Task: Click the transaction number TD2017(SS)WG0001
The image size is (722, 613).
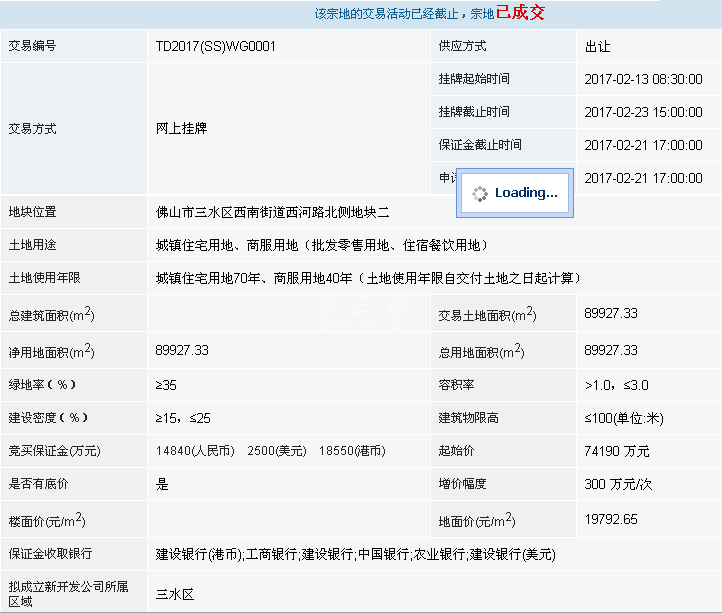Action: point(216,46)
